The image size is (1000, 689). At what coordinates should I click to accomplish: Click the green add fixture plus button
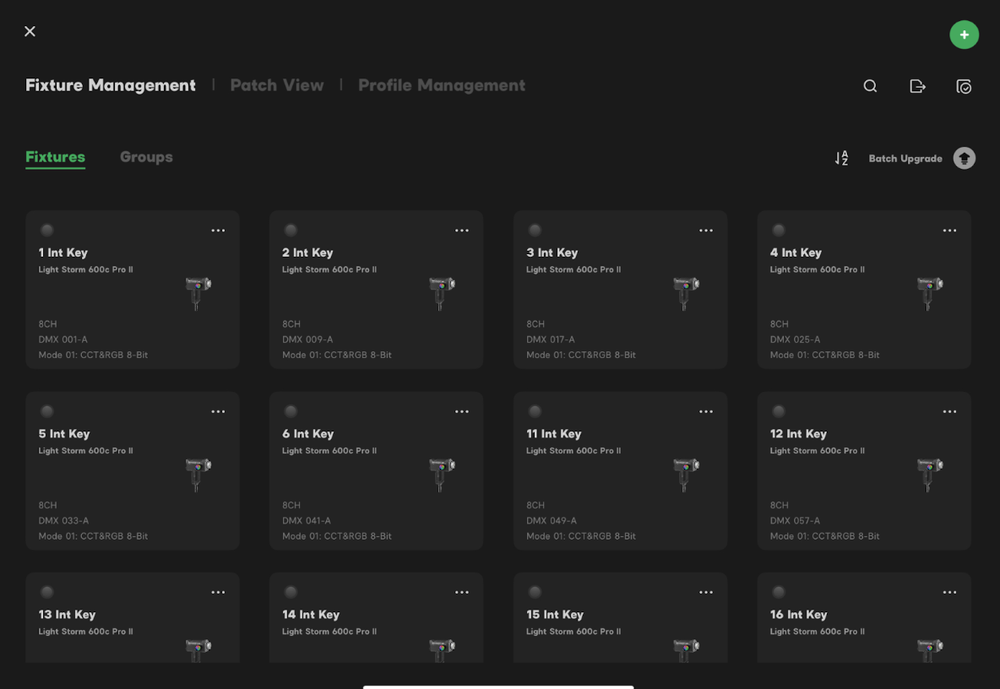(x=964, y=35)
